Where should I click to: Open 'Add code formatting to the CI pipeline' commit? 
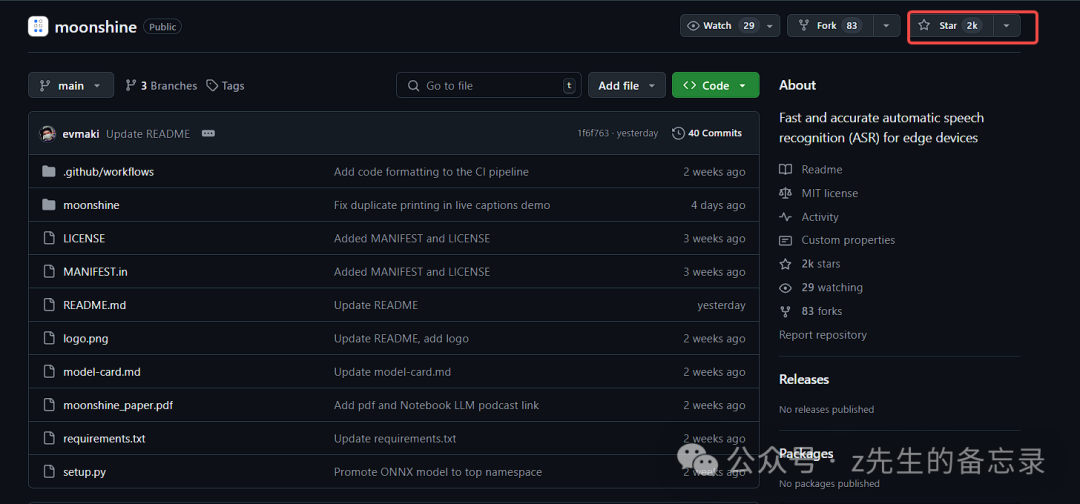pyautogui.click(x=431, y=171)
